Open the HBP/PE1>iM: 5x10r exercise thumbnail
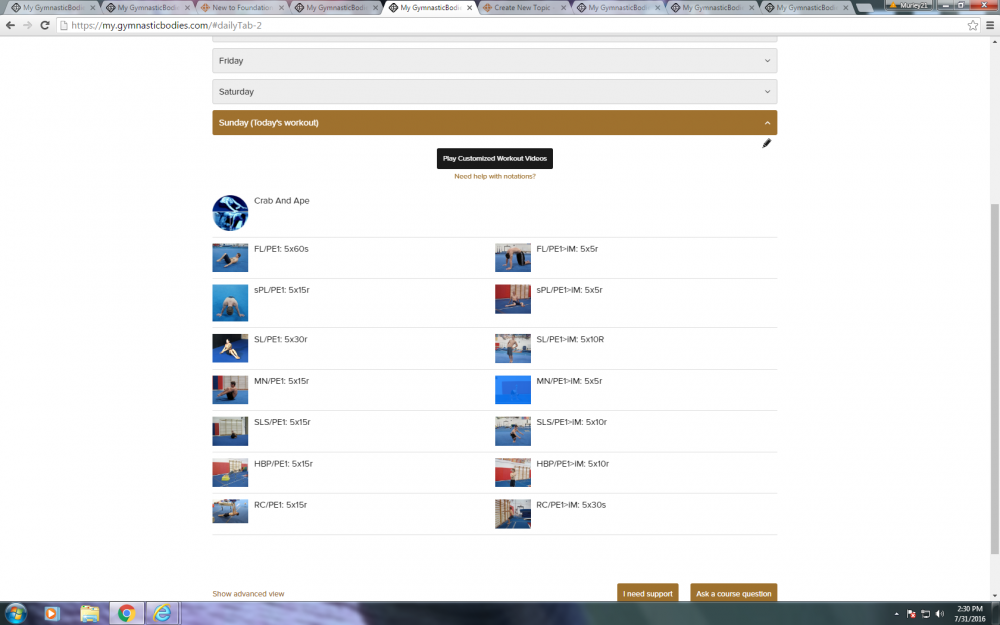1000x625 pixels. click(513, 473)
